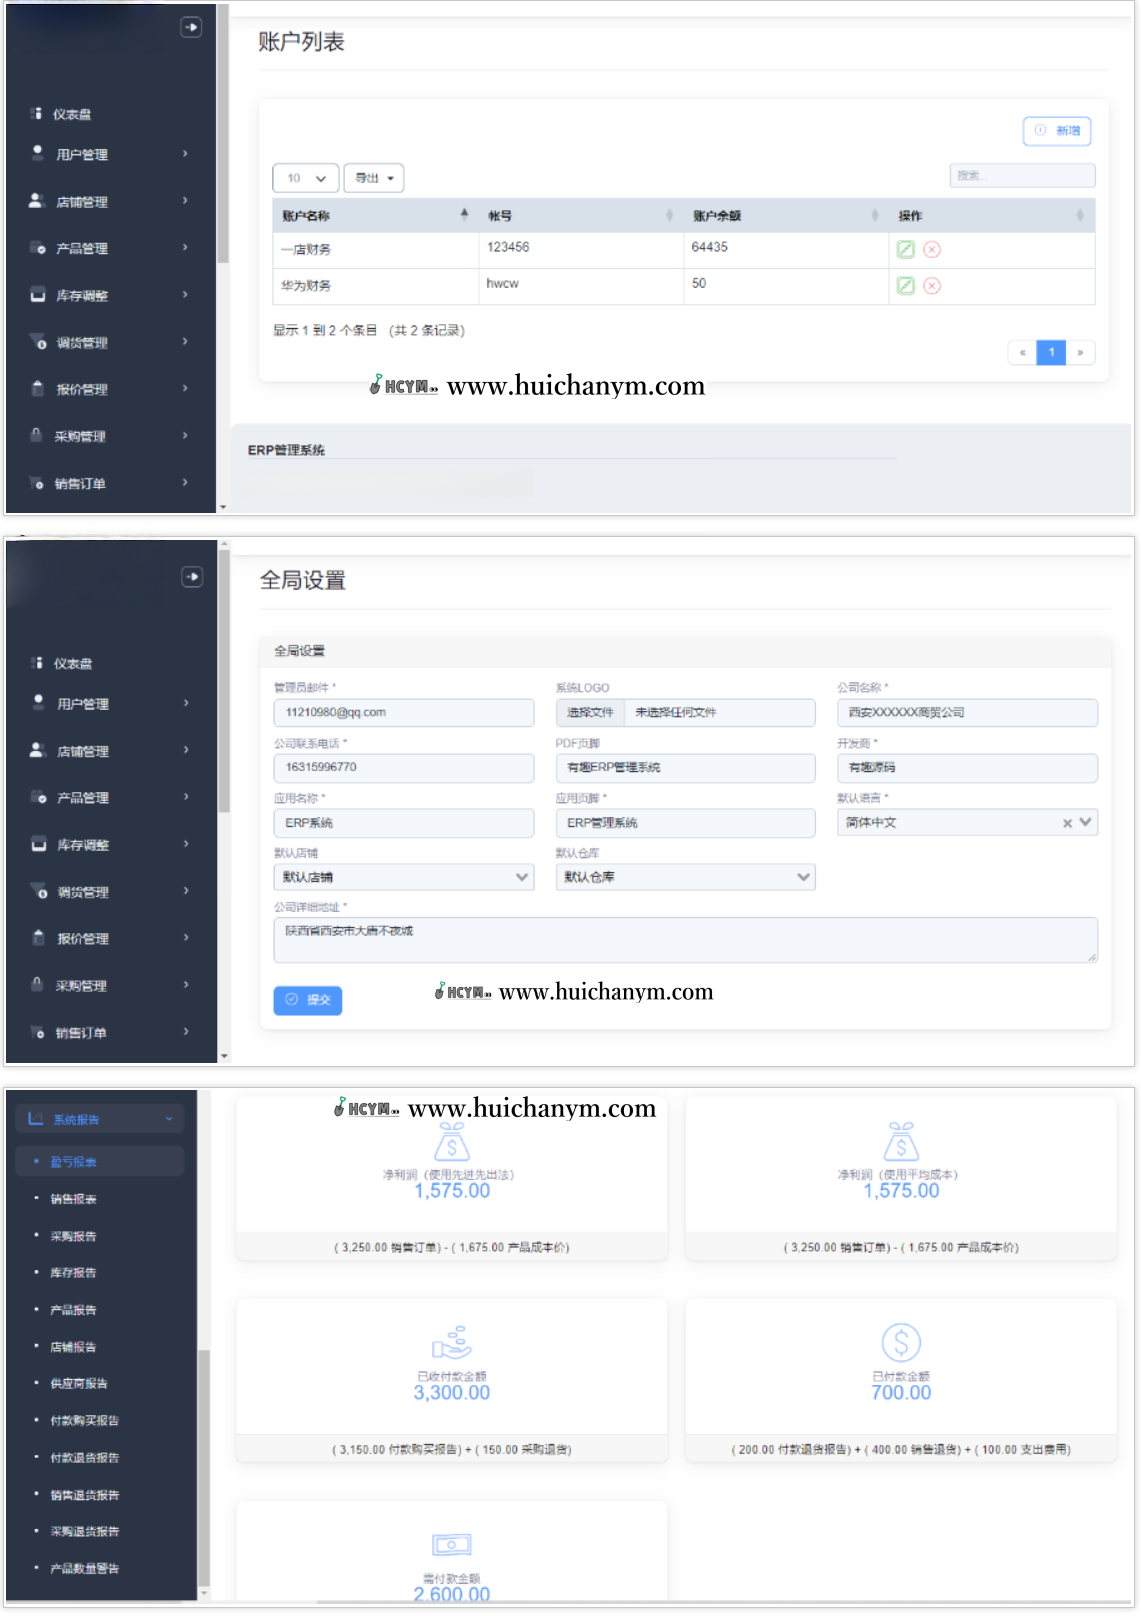Click the 管理员邮件 email input field
Viewport: 1141px width, 1616px height.
point(403,713)
